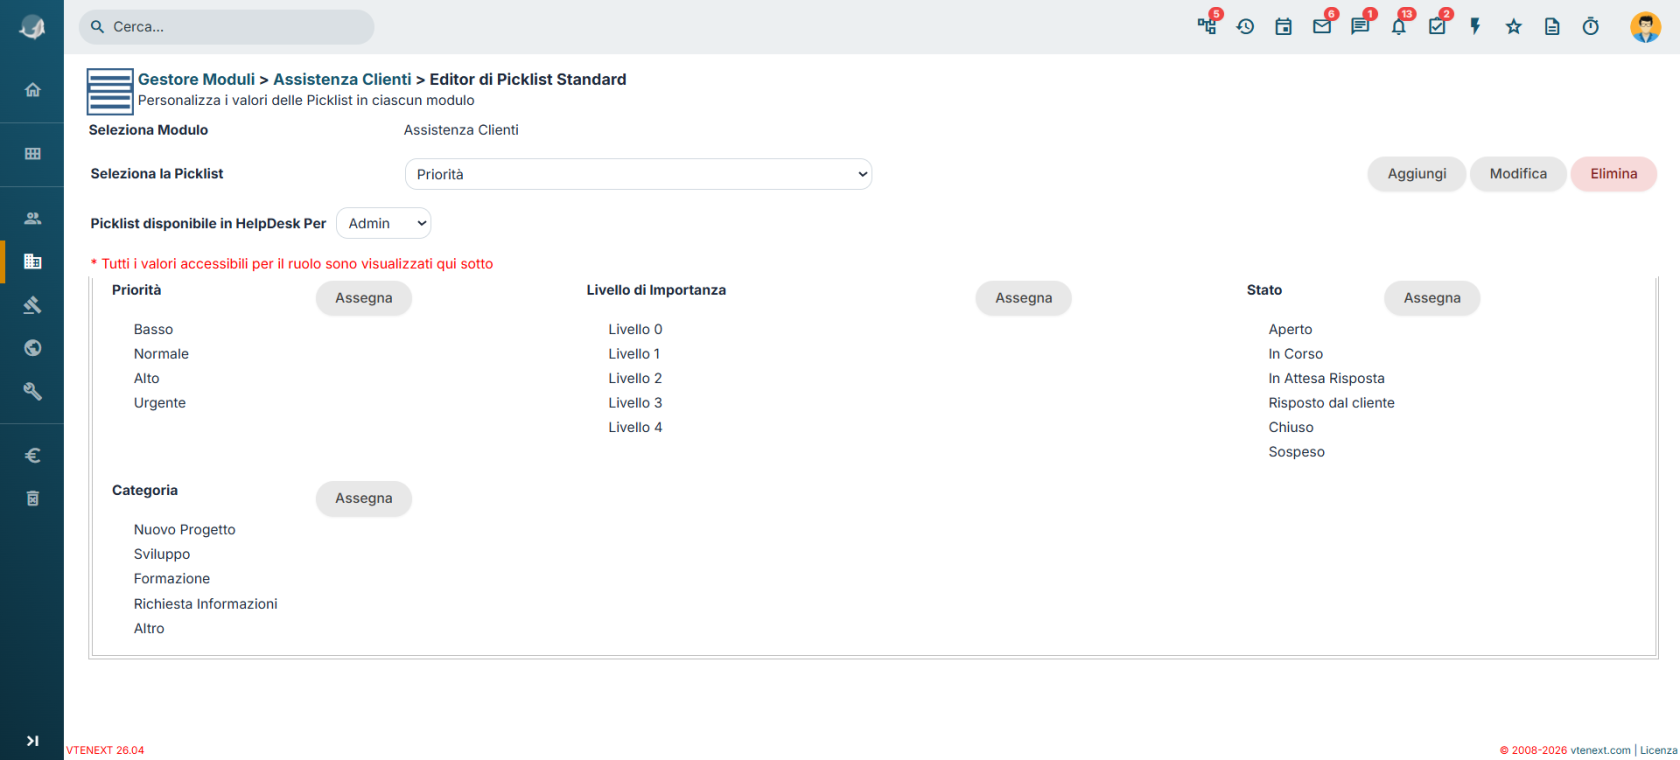The height and width of the screenshot is (760, 1680).
Task: Click the In Attesa Risposta status value
Action: pos(1326,378)
